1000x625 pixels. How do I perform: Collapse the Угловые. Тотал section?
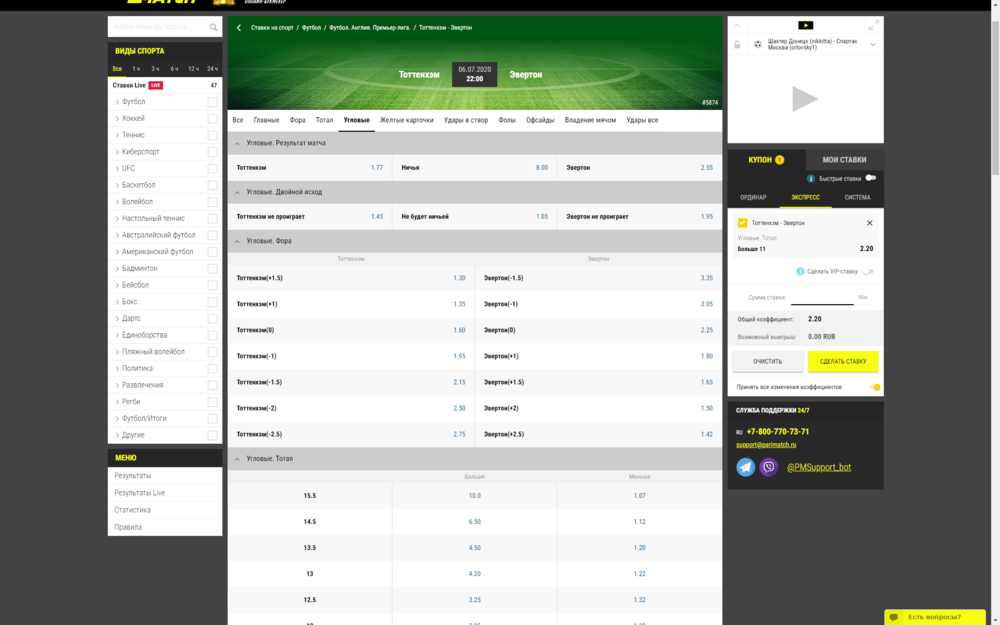coord(237,459)
